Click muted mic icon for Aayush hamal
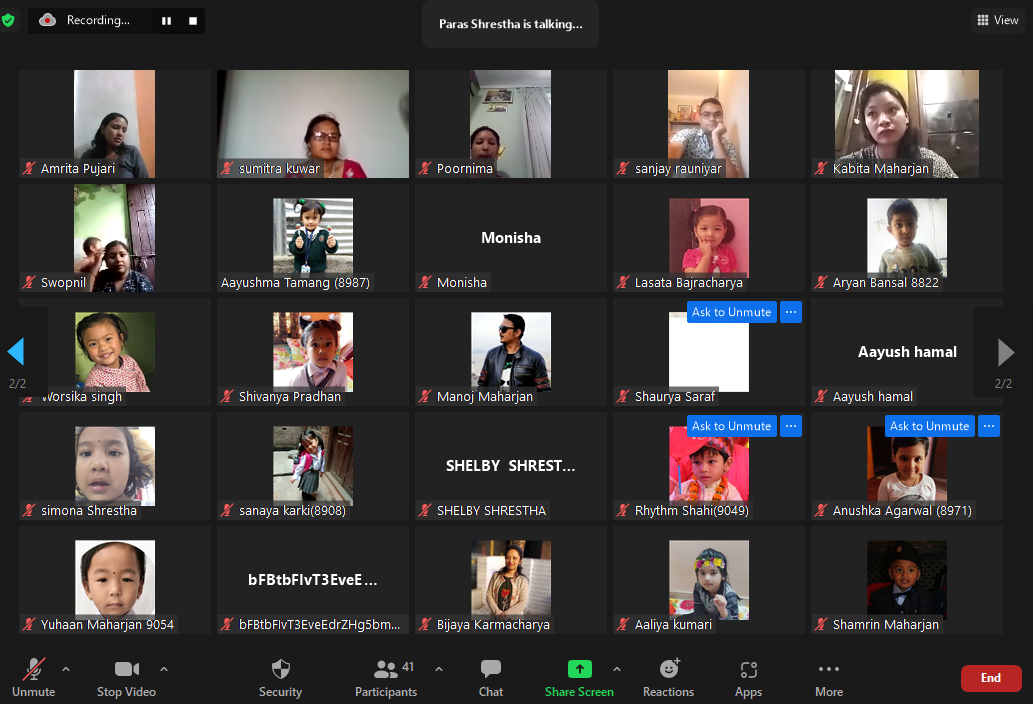The height and width of the screenshot is (704, 1033). click(822, 396)
